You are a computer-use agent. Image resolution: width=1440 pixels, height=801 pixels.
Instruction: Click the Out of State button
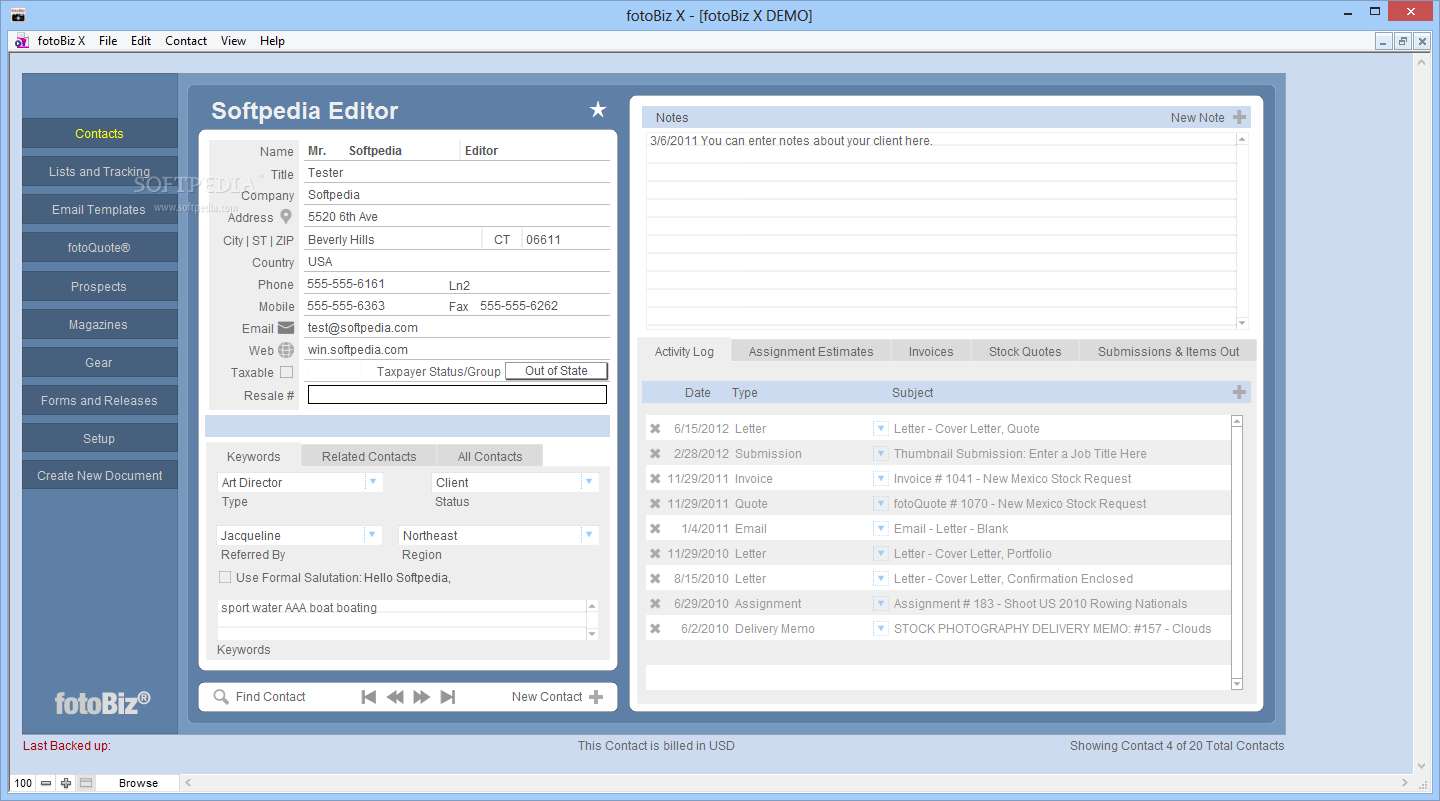(556, 371)
